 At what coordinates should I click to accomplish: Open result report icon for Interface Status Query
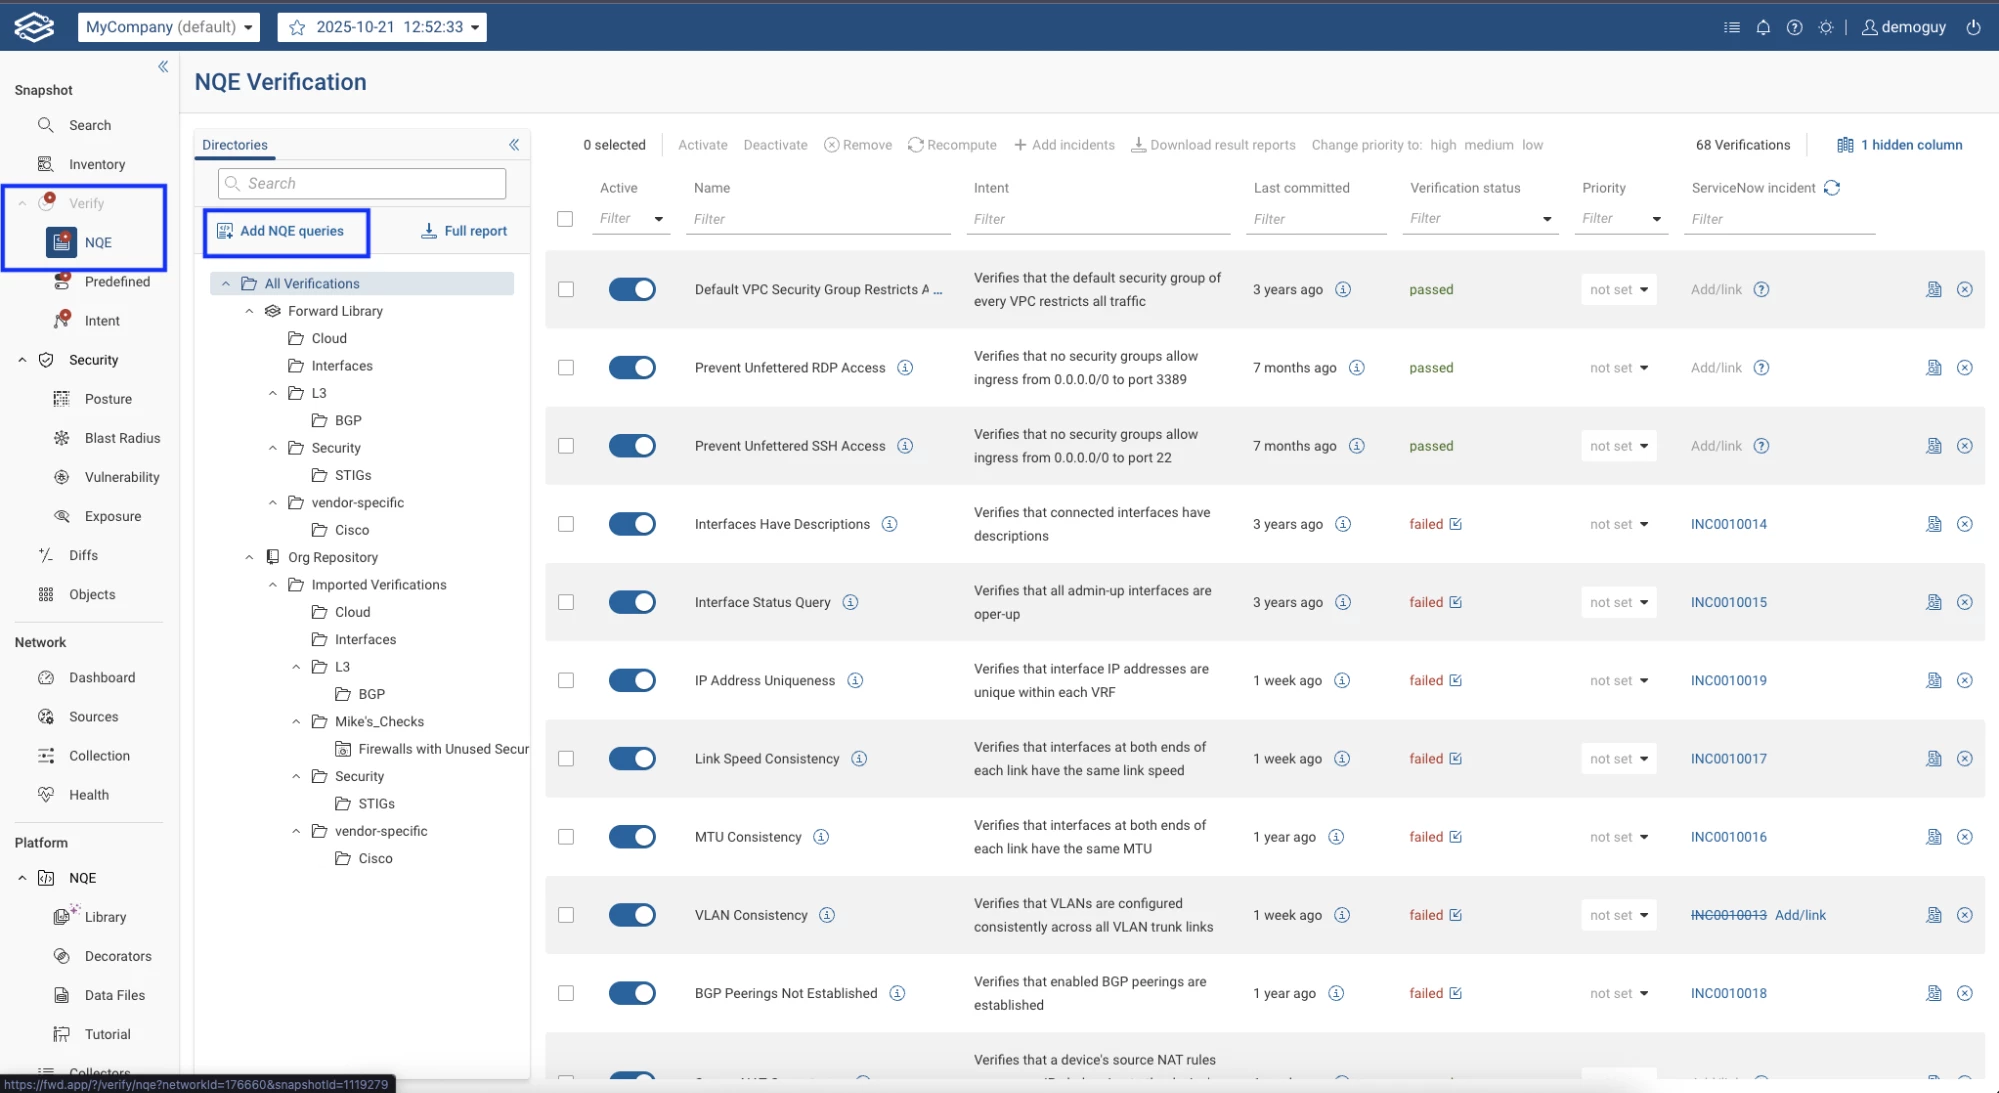(x=1934, y=602)
